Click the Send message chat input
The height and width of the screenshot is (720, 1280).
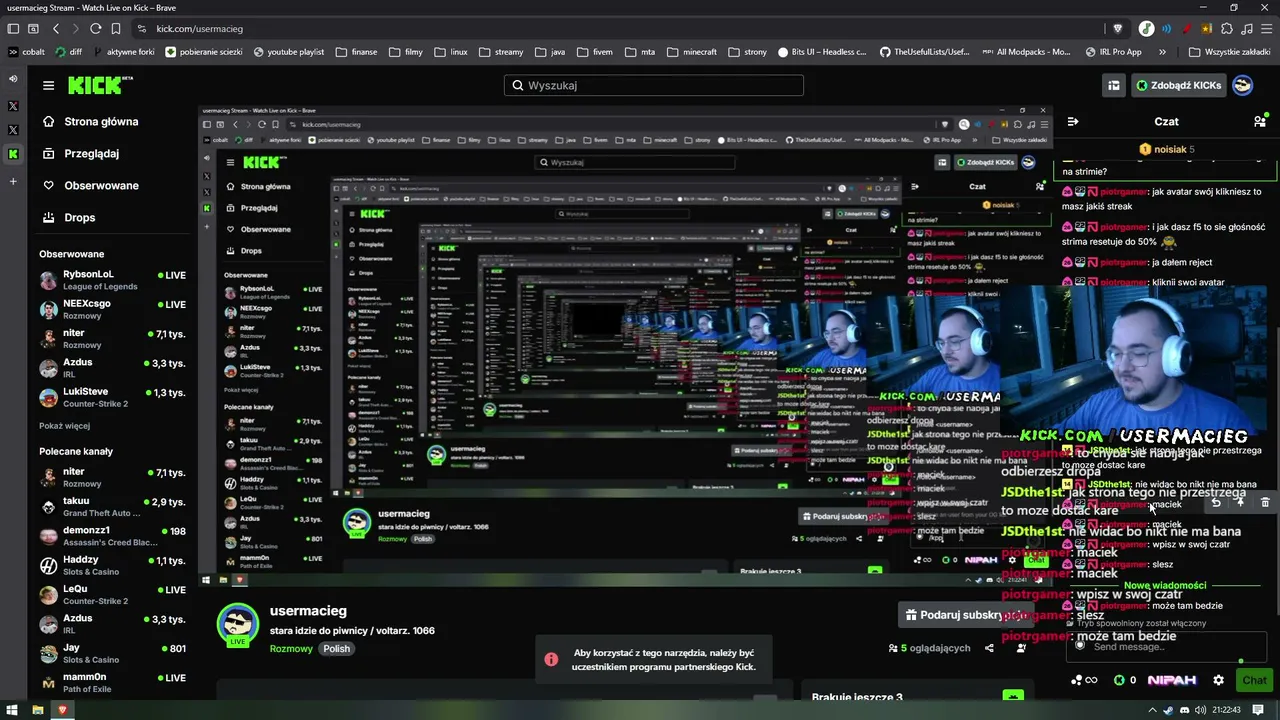tap(1166, 647)
